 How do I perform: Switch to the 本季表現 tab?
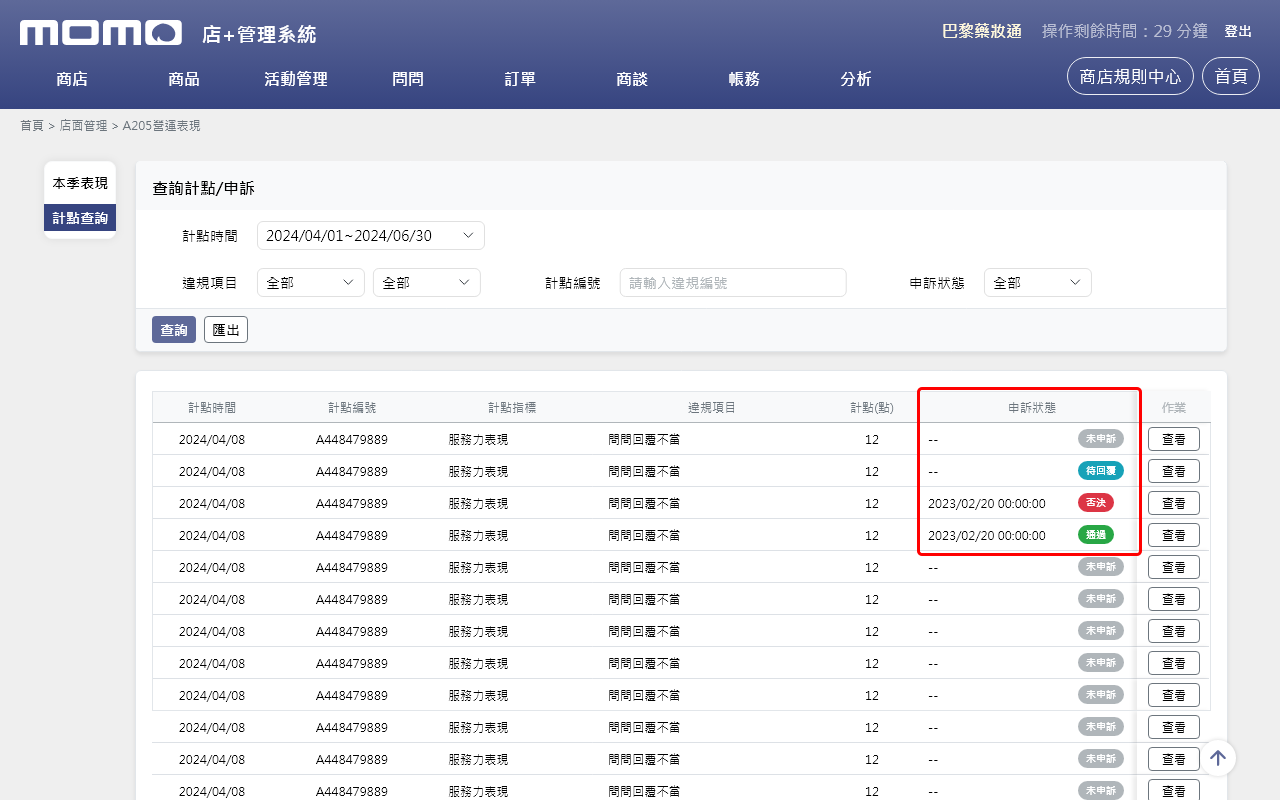[x=80, y=184]
